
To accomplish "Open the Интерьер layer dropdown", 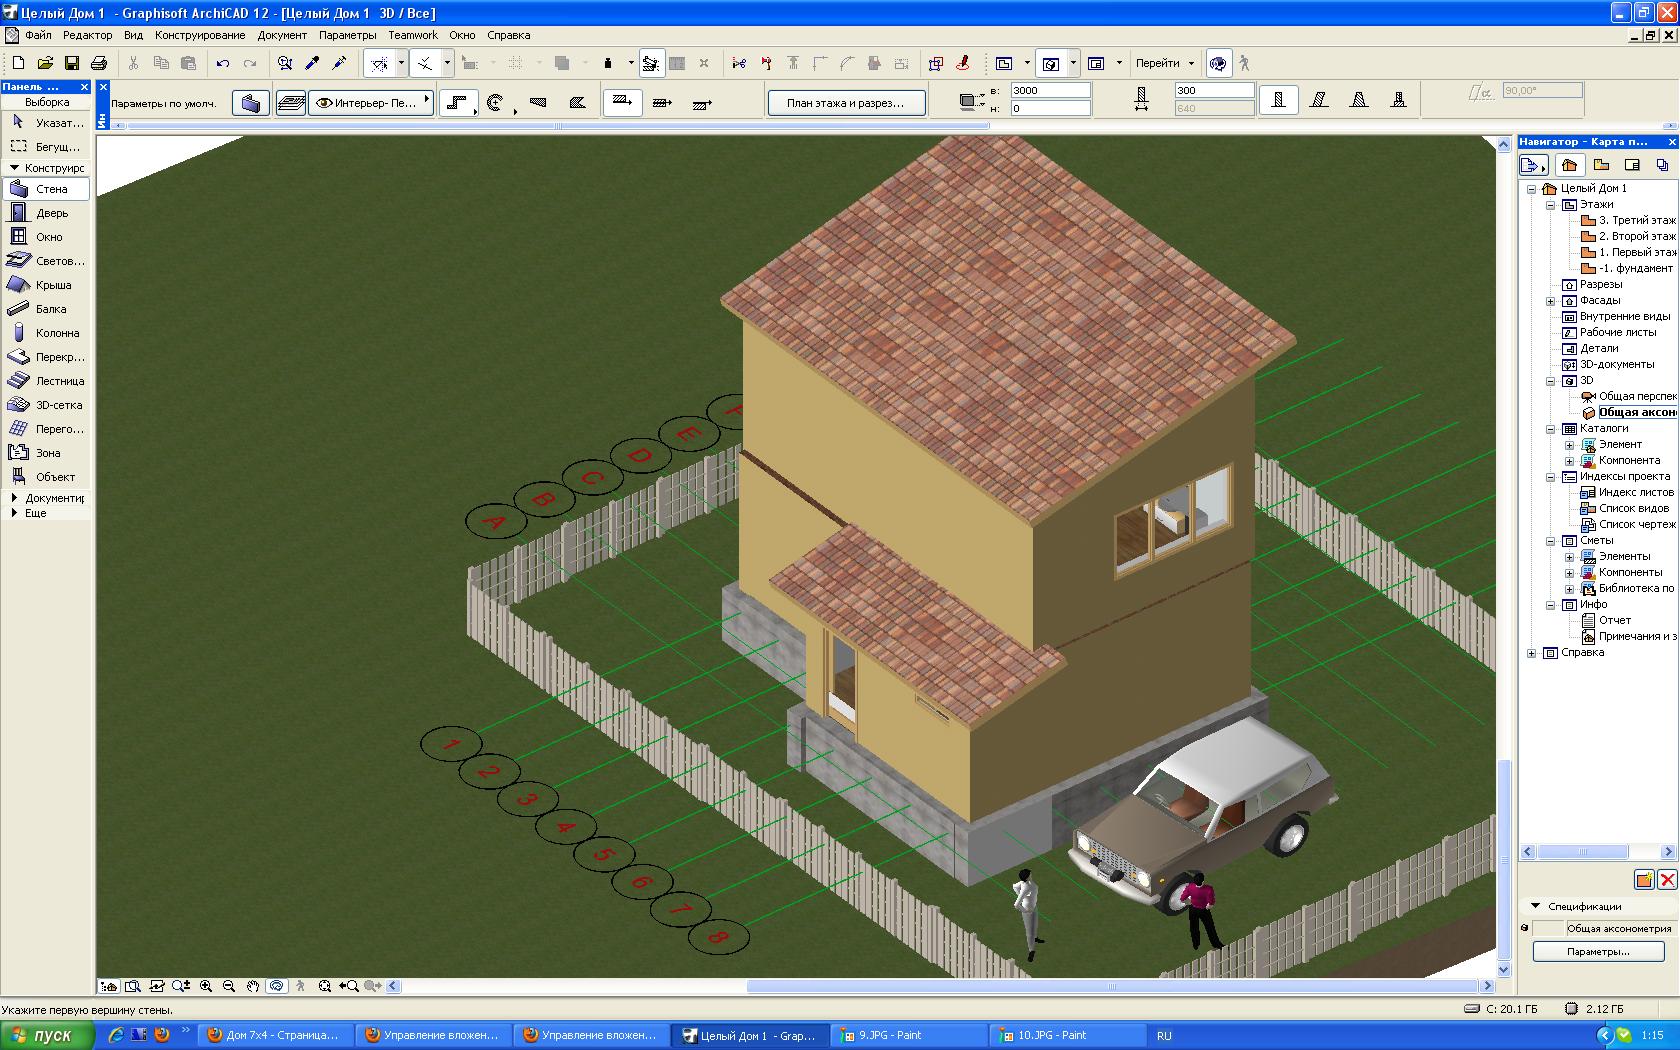I will (x=371, y=102).
